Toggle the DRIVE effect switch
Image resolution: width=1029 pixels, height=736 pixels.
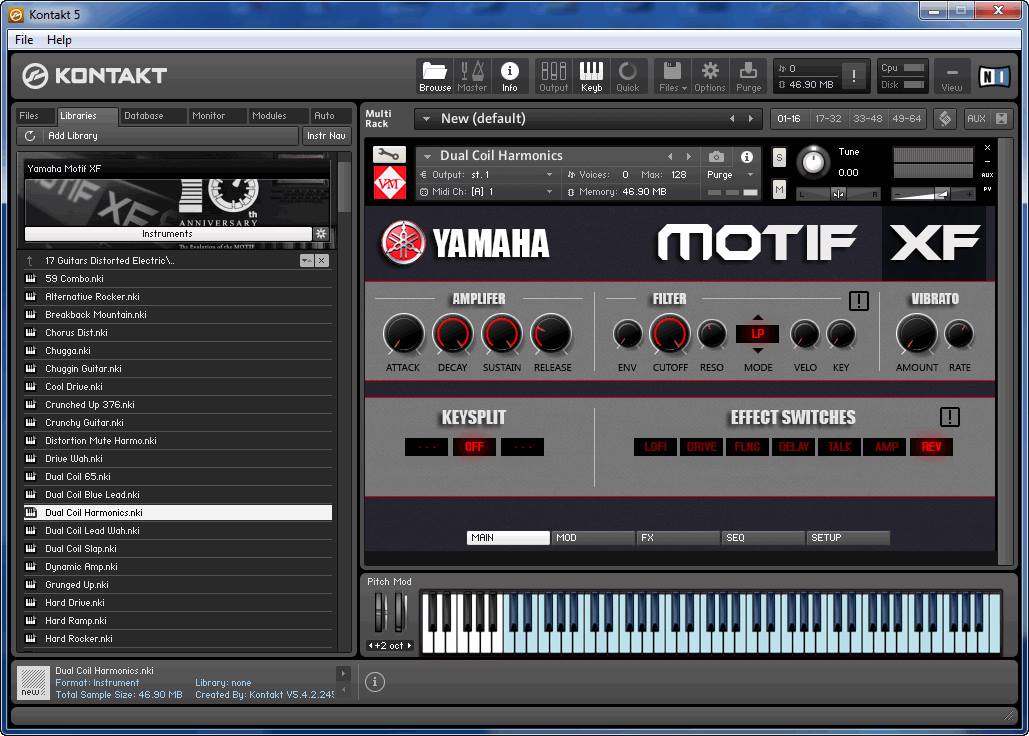[701, 447]
